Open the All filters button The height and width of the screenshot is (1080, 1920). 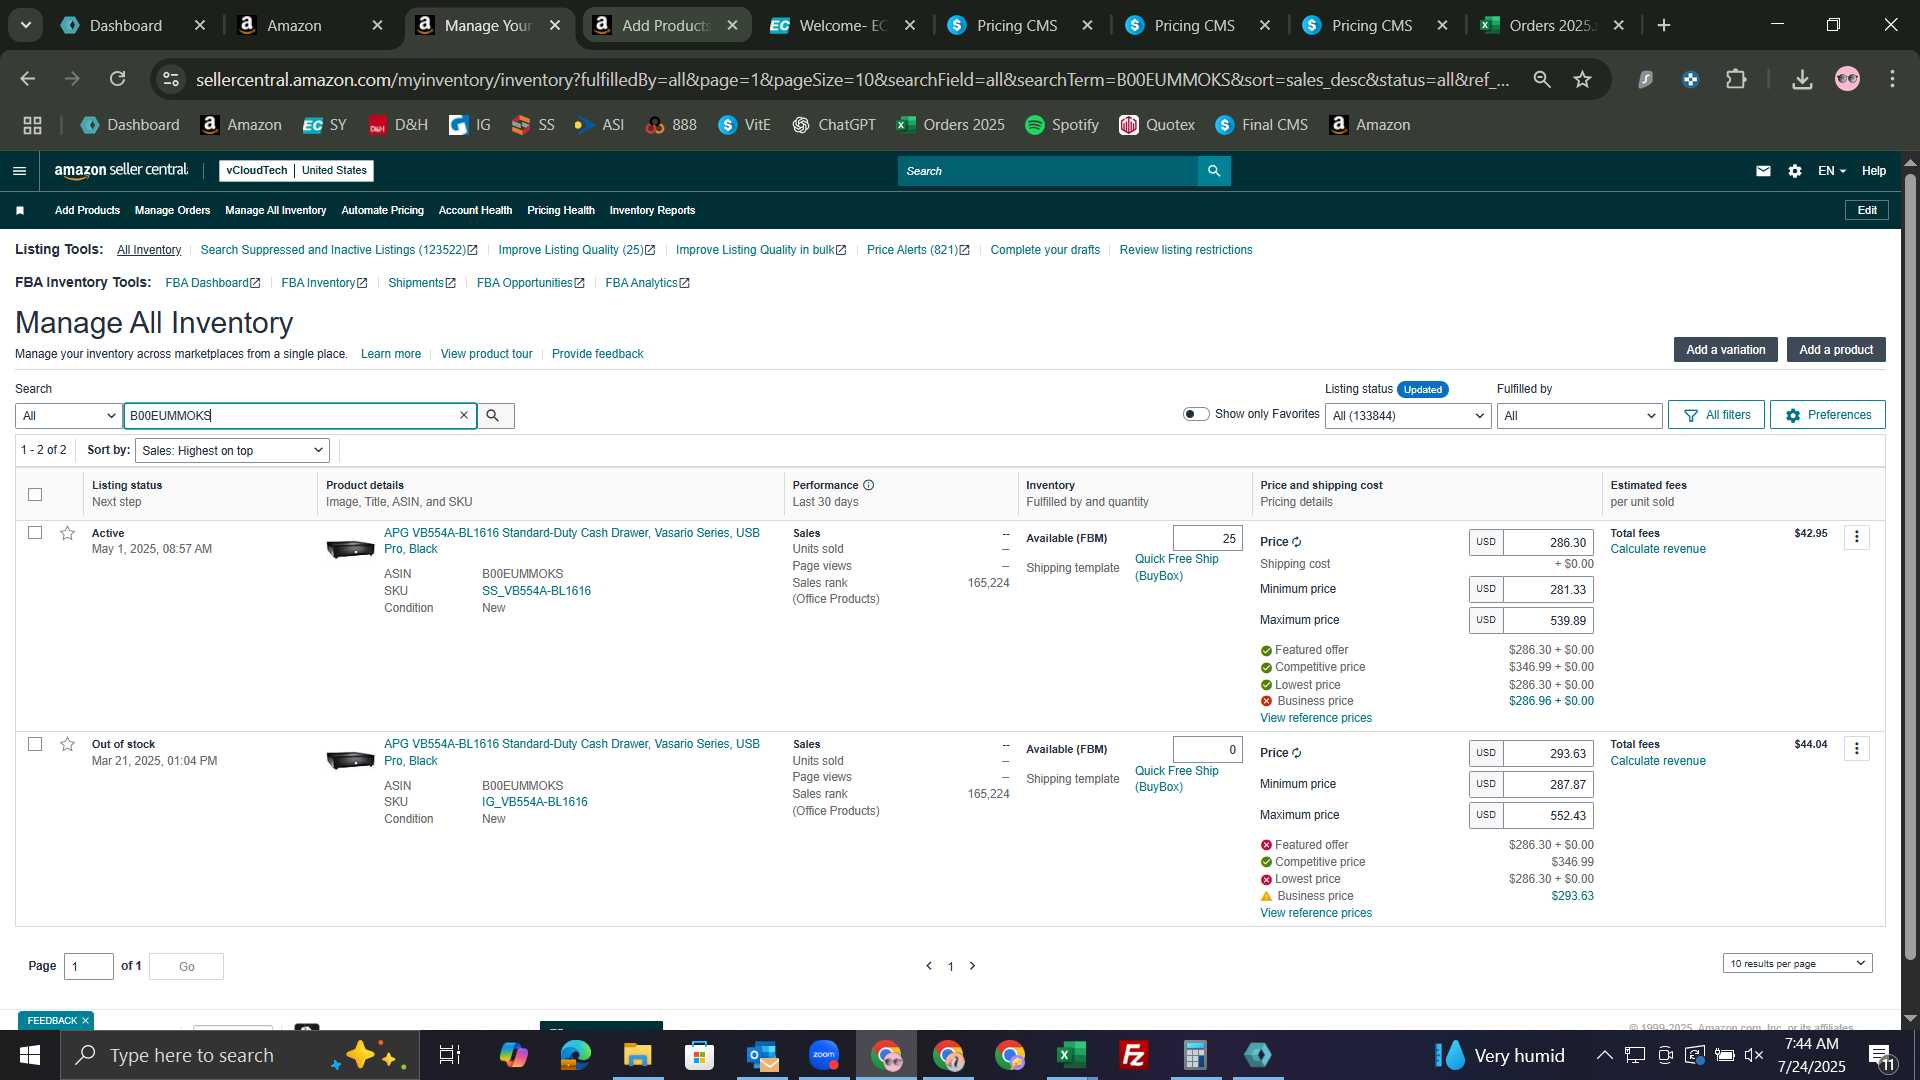(x=1716, y=415)
